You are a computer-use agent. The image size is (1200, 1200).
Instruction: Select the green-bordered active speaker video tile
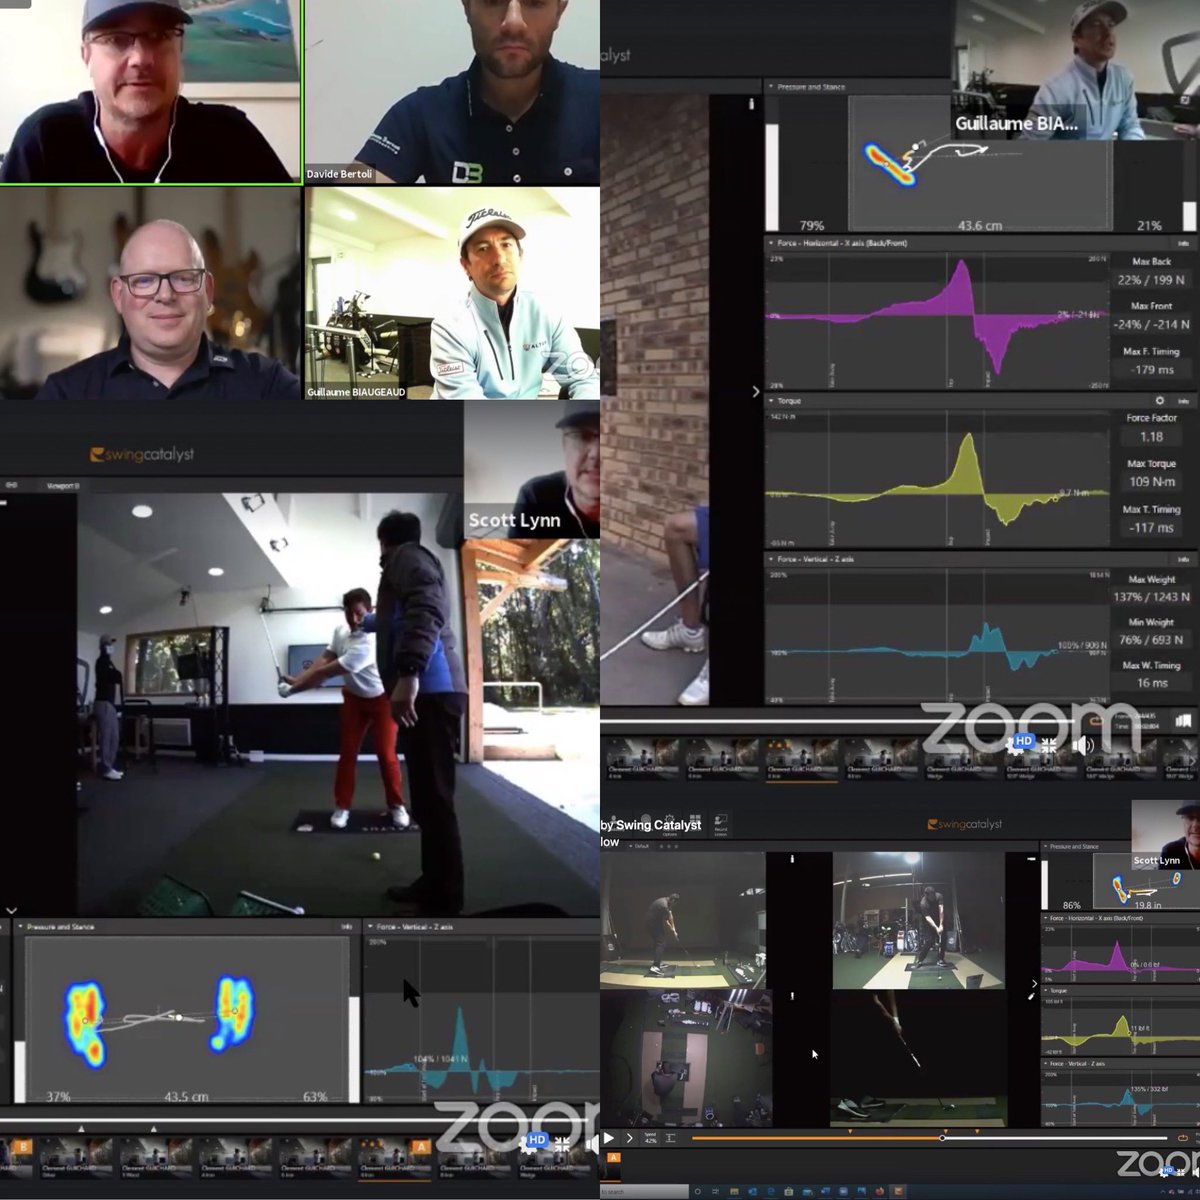150,92
